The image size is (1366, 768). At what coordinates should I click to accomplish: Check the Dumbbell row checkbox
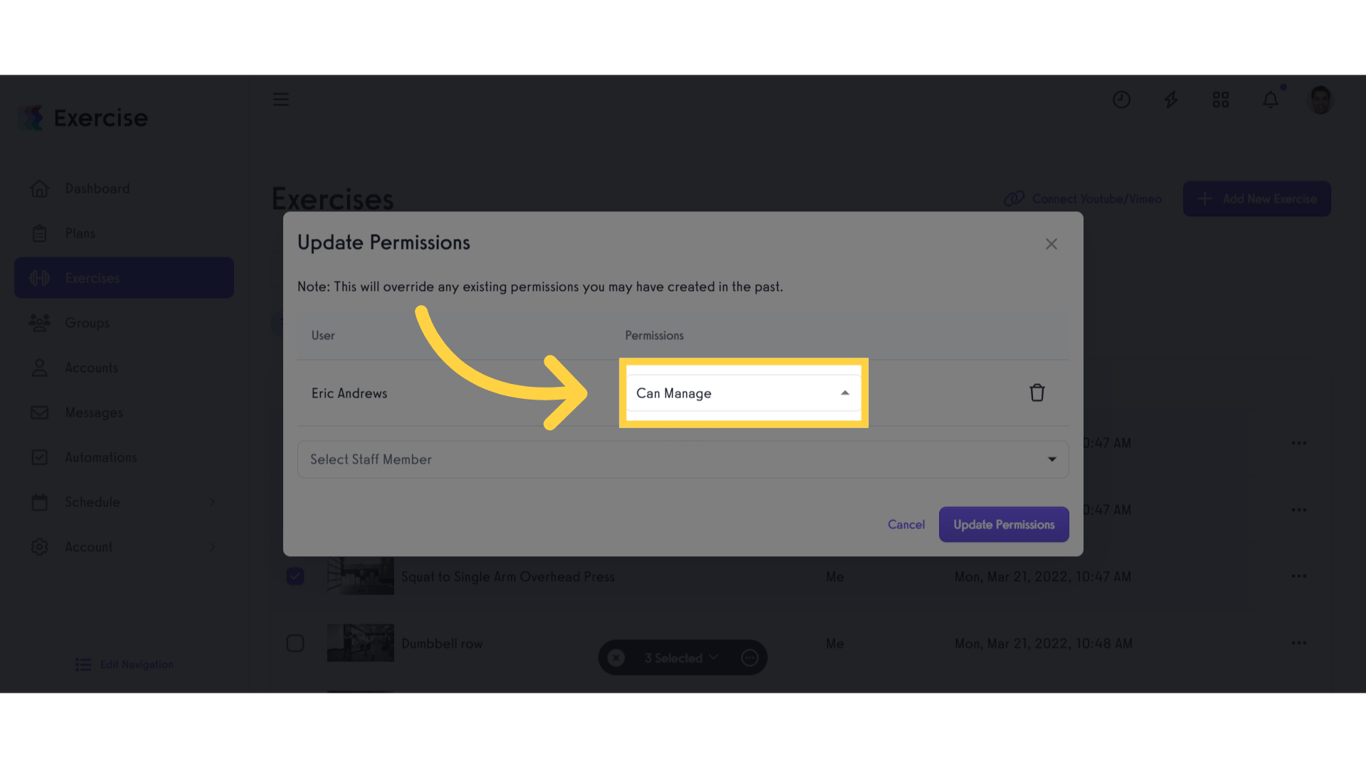tap(295, 643)
